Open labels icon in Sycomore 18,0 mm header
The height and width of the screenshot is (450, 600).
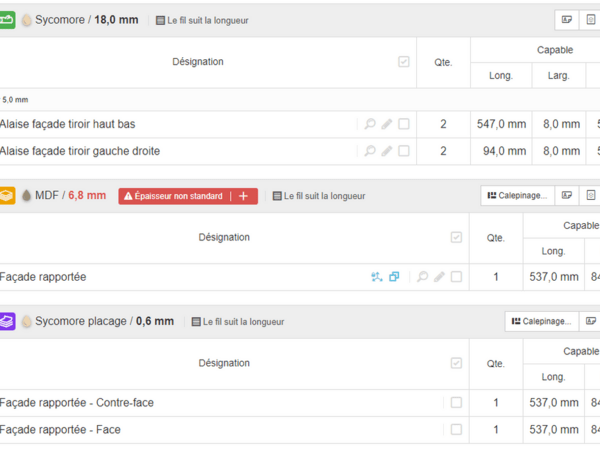566,20
